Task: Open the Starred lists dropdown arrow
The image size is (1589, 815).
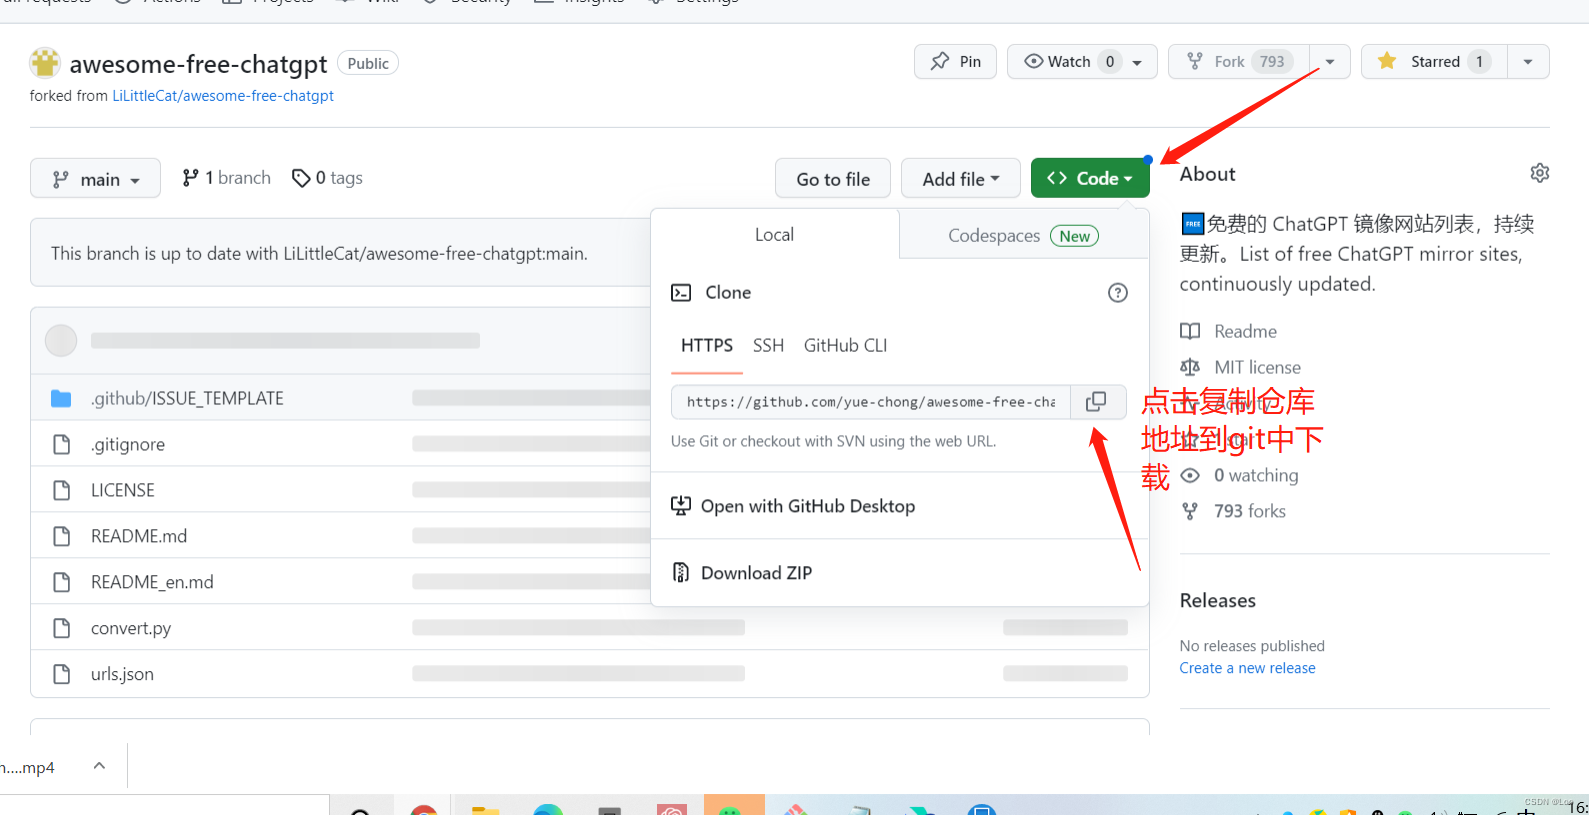Action: point(1528,61)
